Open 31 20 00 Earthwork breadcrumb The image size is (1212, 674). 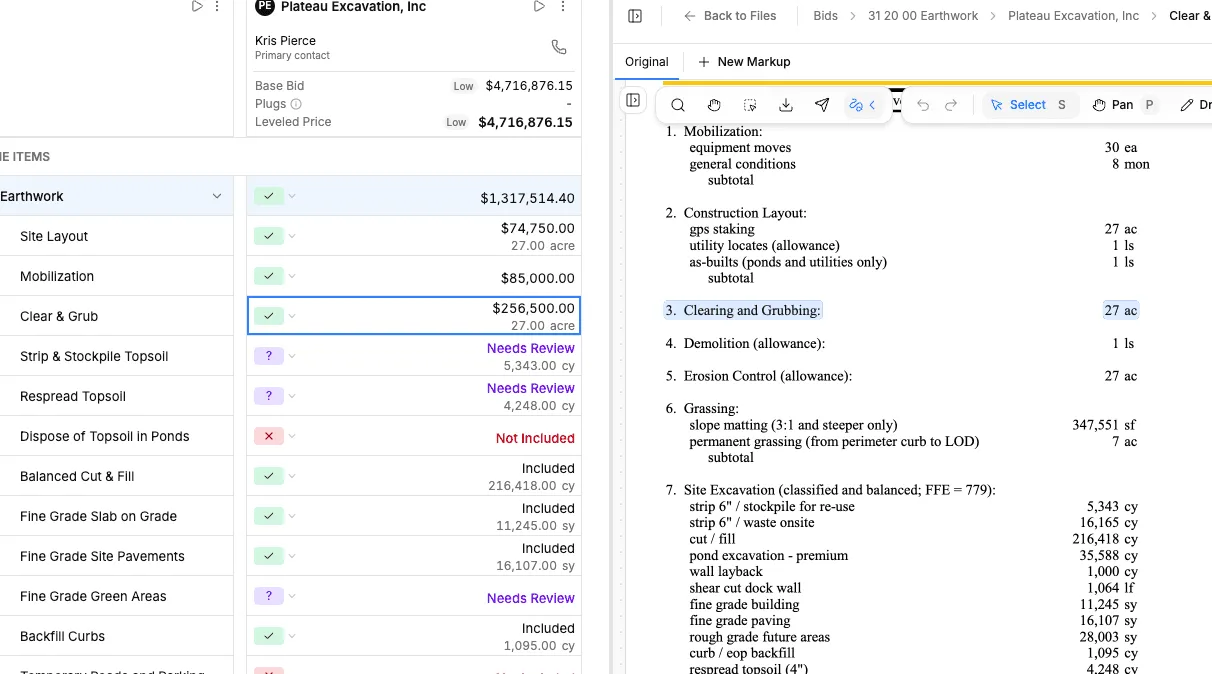(923, 16)
